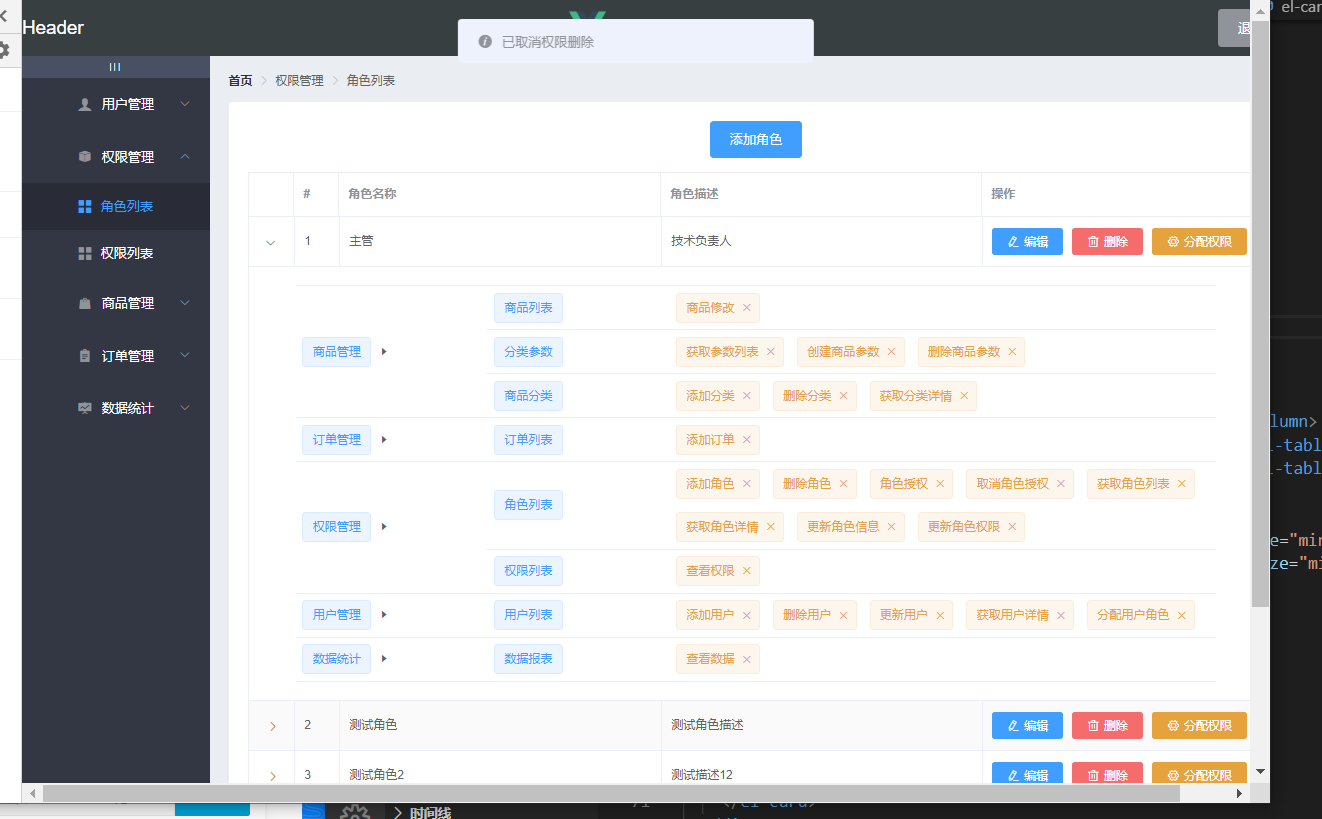Open 角色列表 in the sidebar
Image resolution: width=1322 pixels, height=819 pixels.
tap(116, 206)
